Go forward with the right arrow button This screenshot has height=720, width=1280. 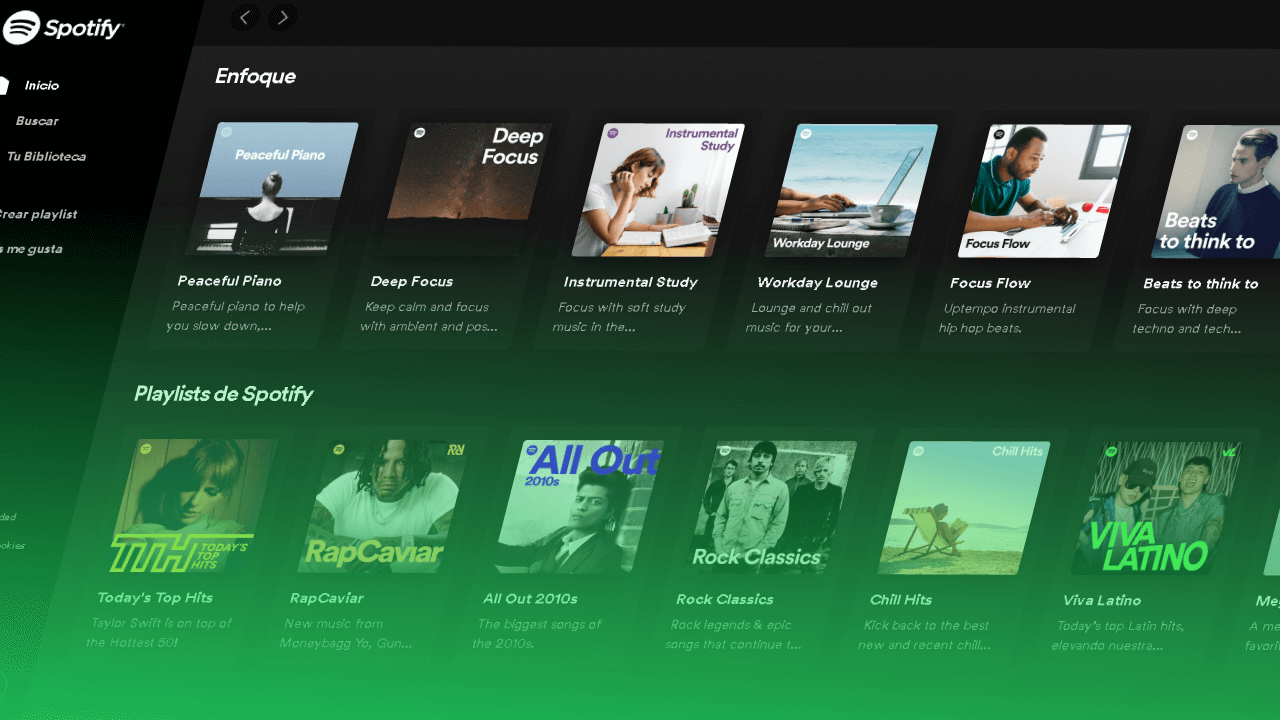[283, 17]
